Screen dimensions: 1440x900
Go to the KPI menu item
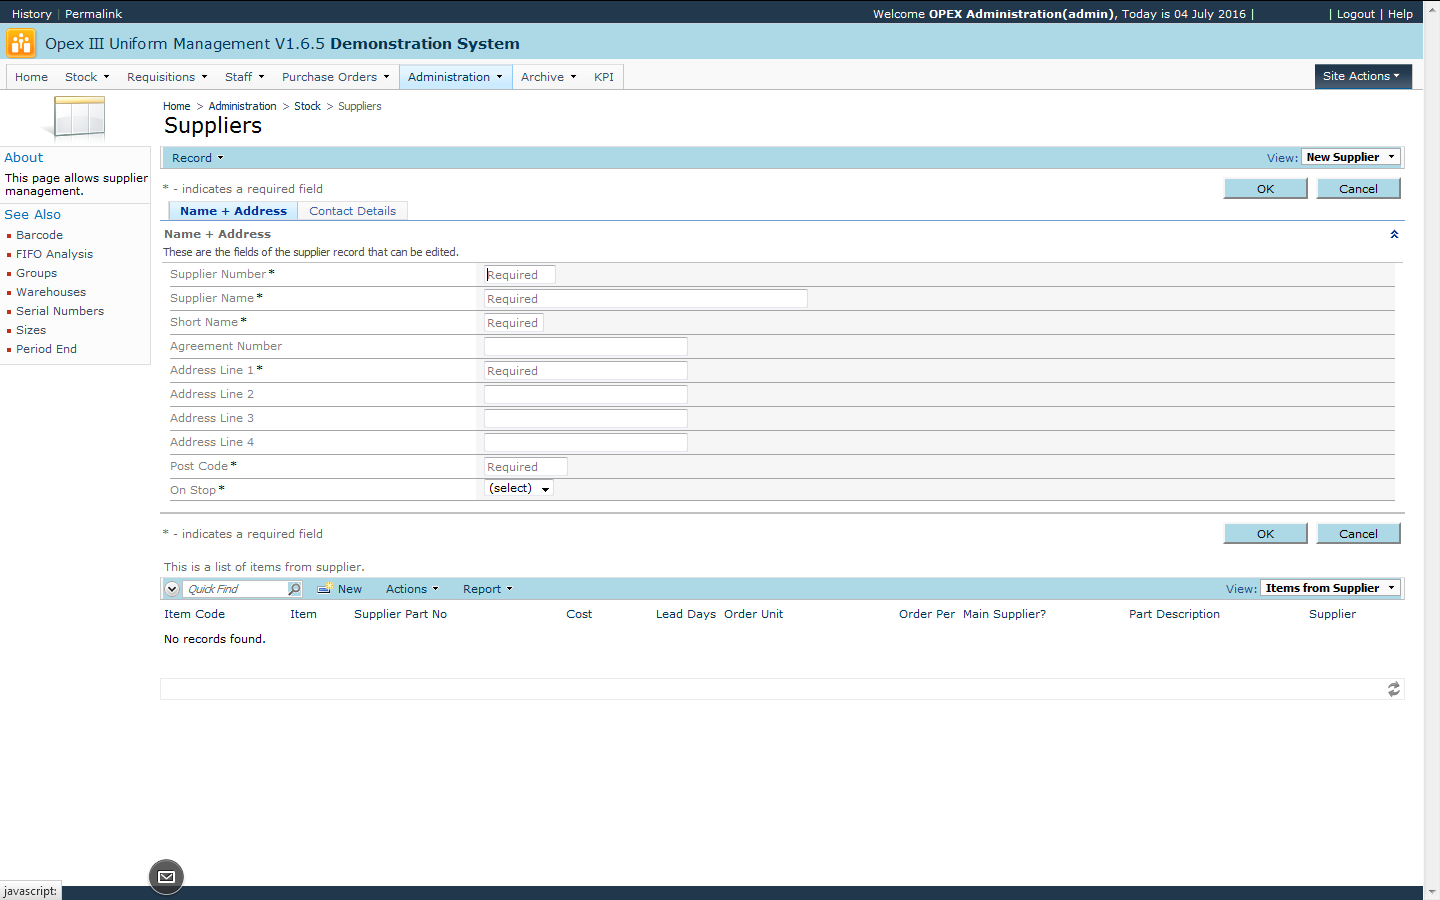tap(604, 77)
